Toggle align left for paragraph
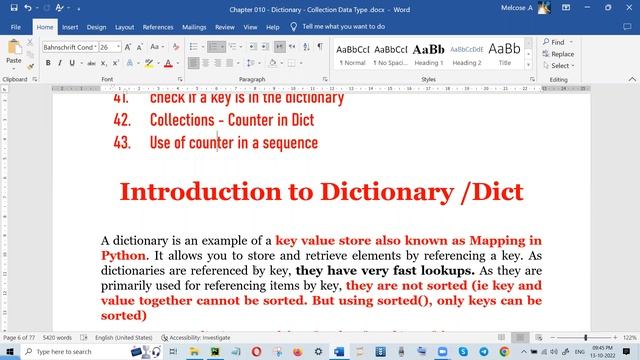 coord(193,63)
